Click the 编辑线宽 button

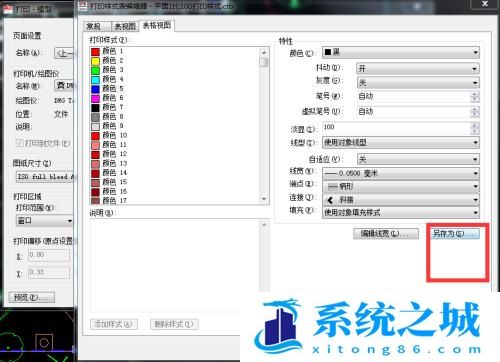click(x=386, y=234)
